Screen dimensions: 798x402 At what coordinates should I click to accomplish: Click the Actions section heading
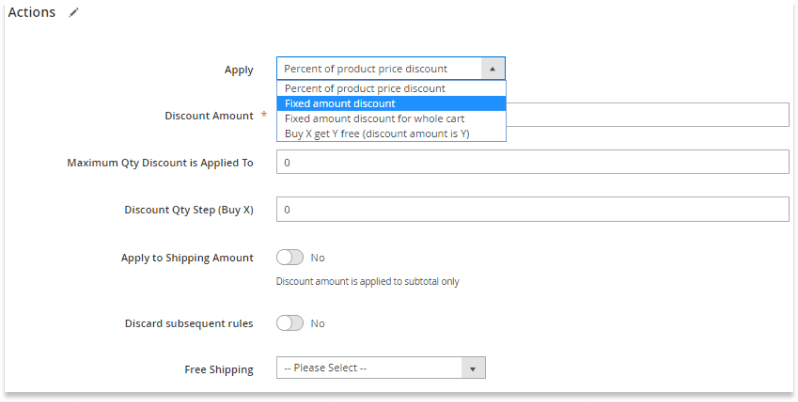32,12
